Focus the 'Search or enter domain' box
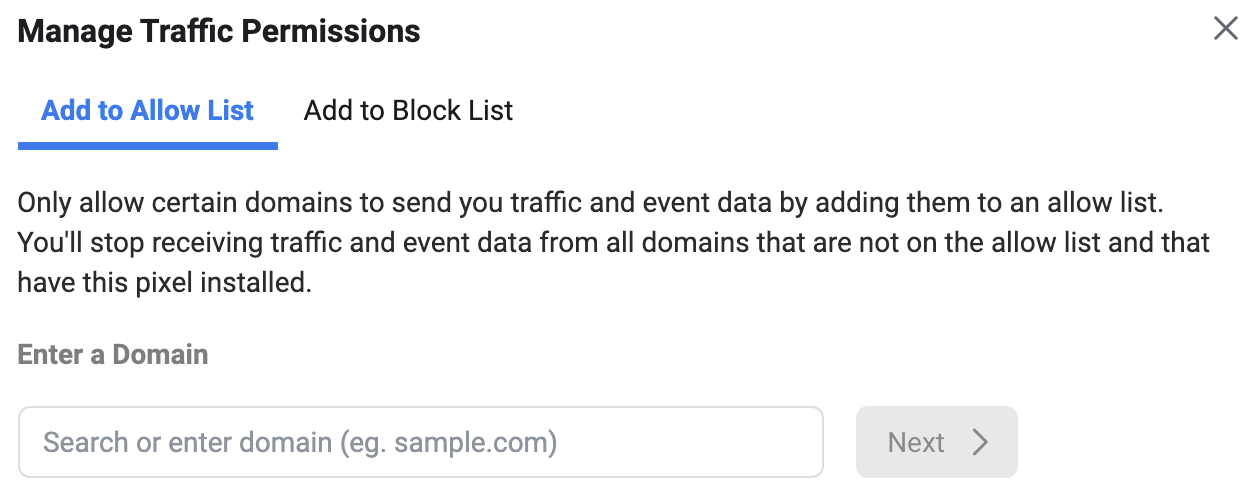Viewport: 1252px width, 494px height. tap(420, 442)
